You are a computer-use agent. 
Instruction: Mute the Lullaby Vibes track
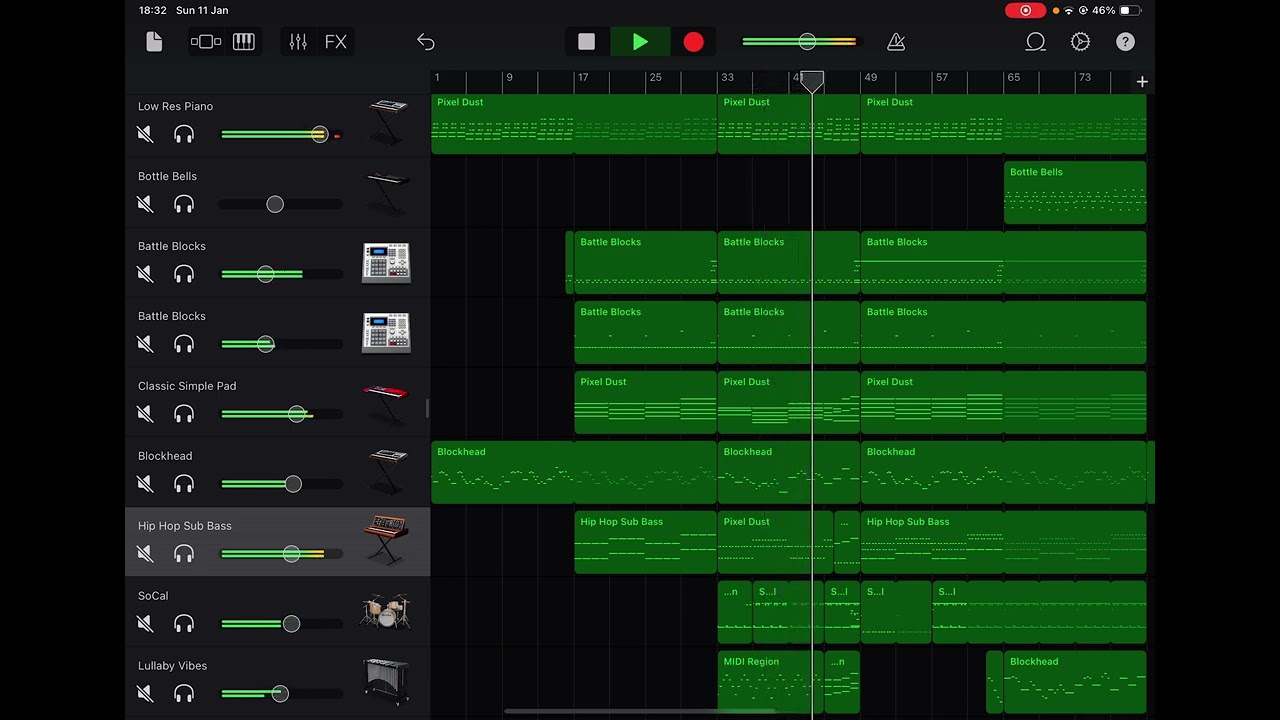point(145,694)
